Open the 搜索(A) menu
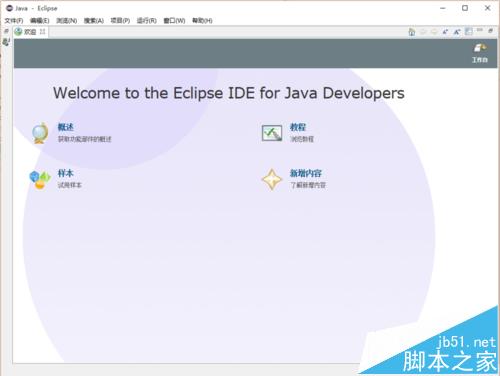Screen dimensions: 500x376 click(x=94, y=21)
